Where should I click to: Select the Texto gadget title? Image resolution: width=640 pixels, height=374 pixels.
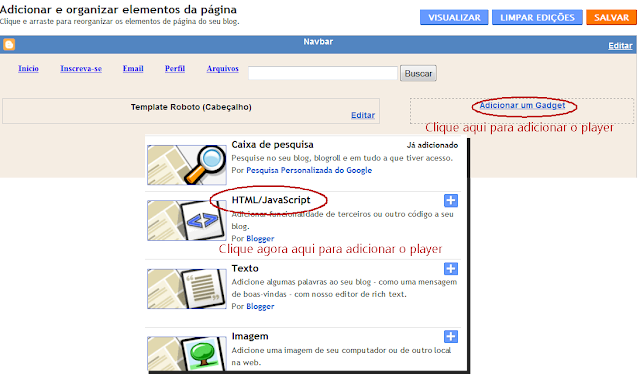click(245, 268)
